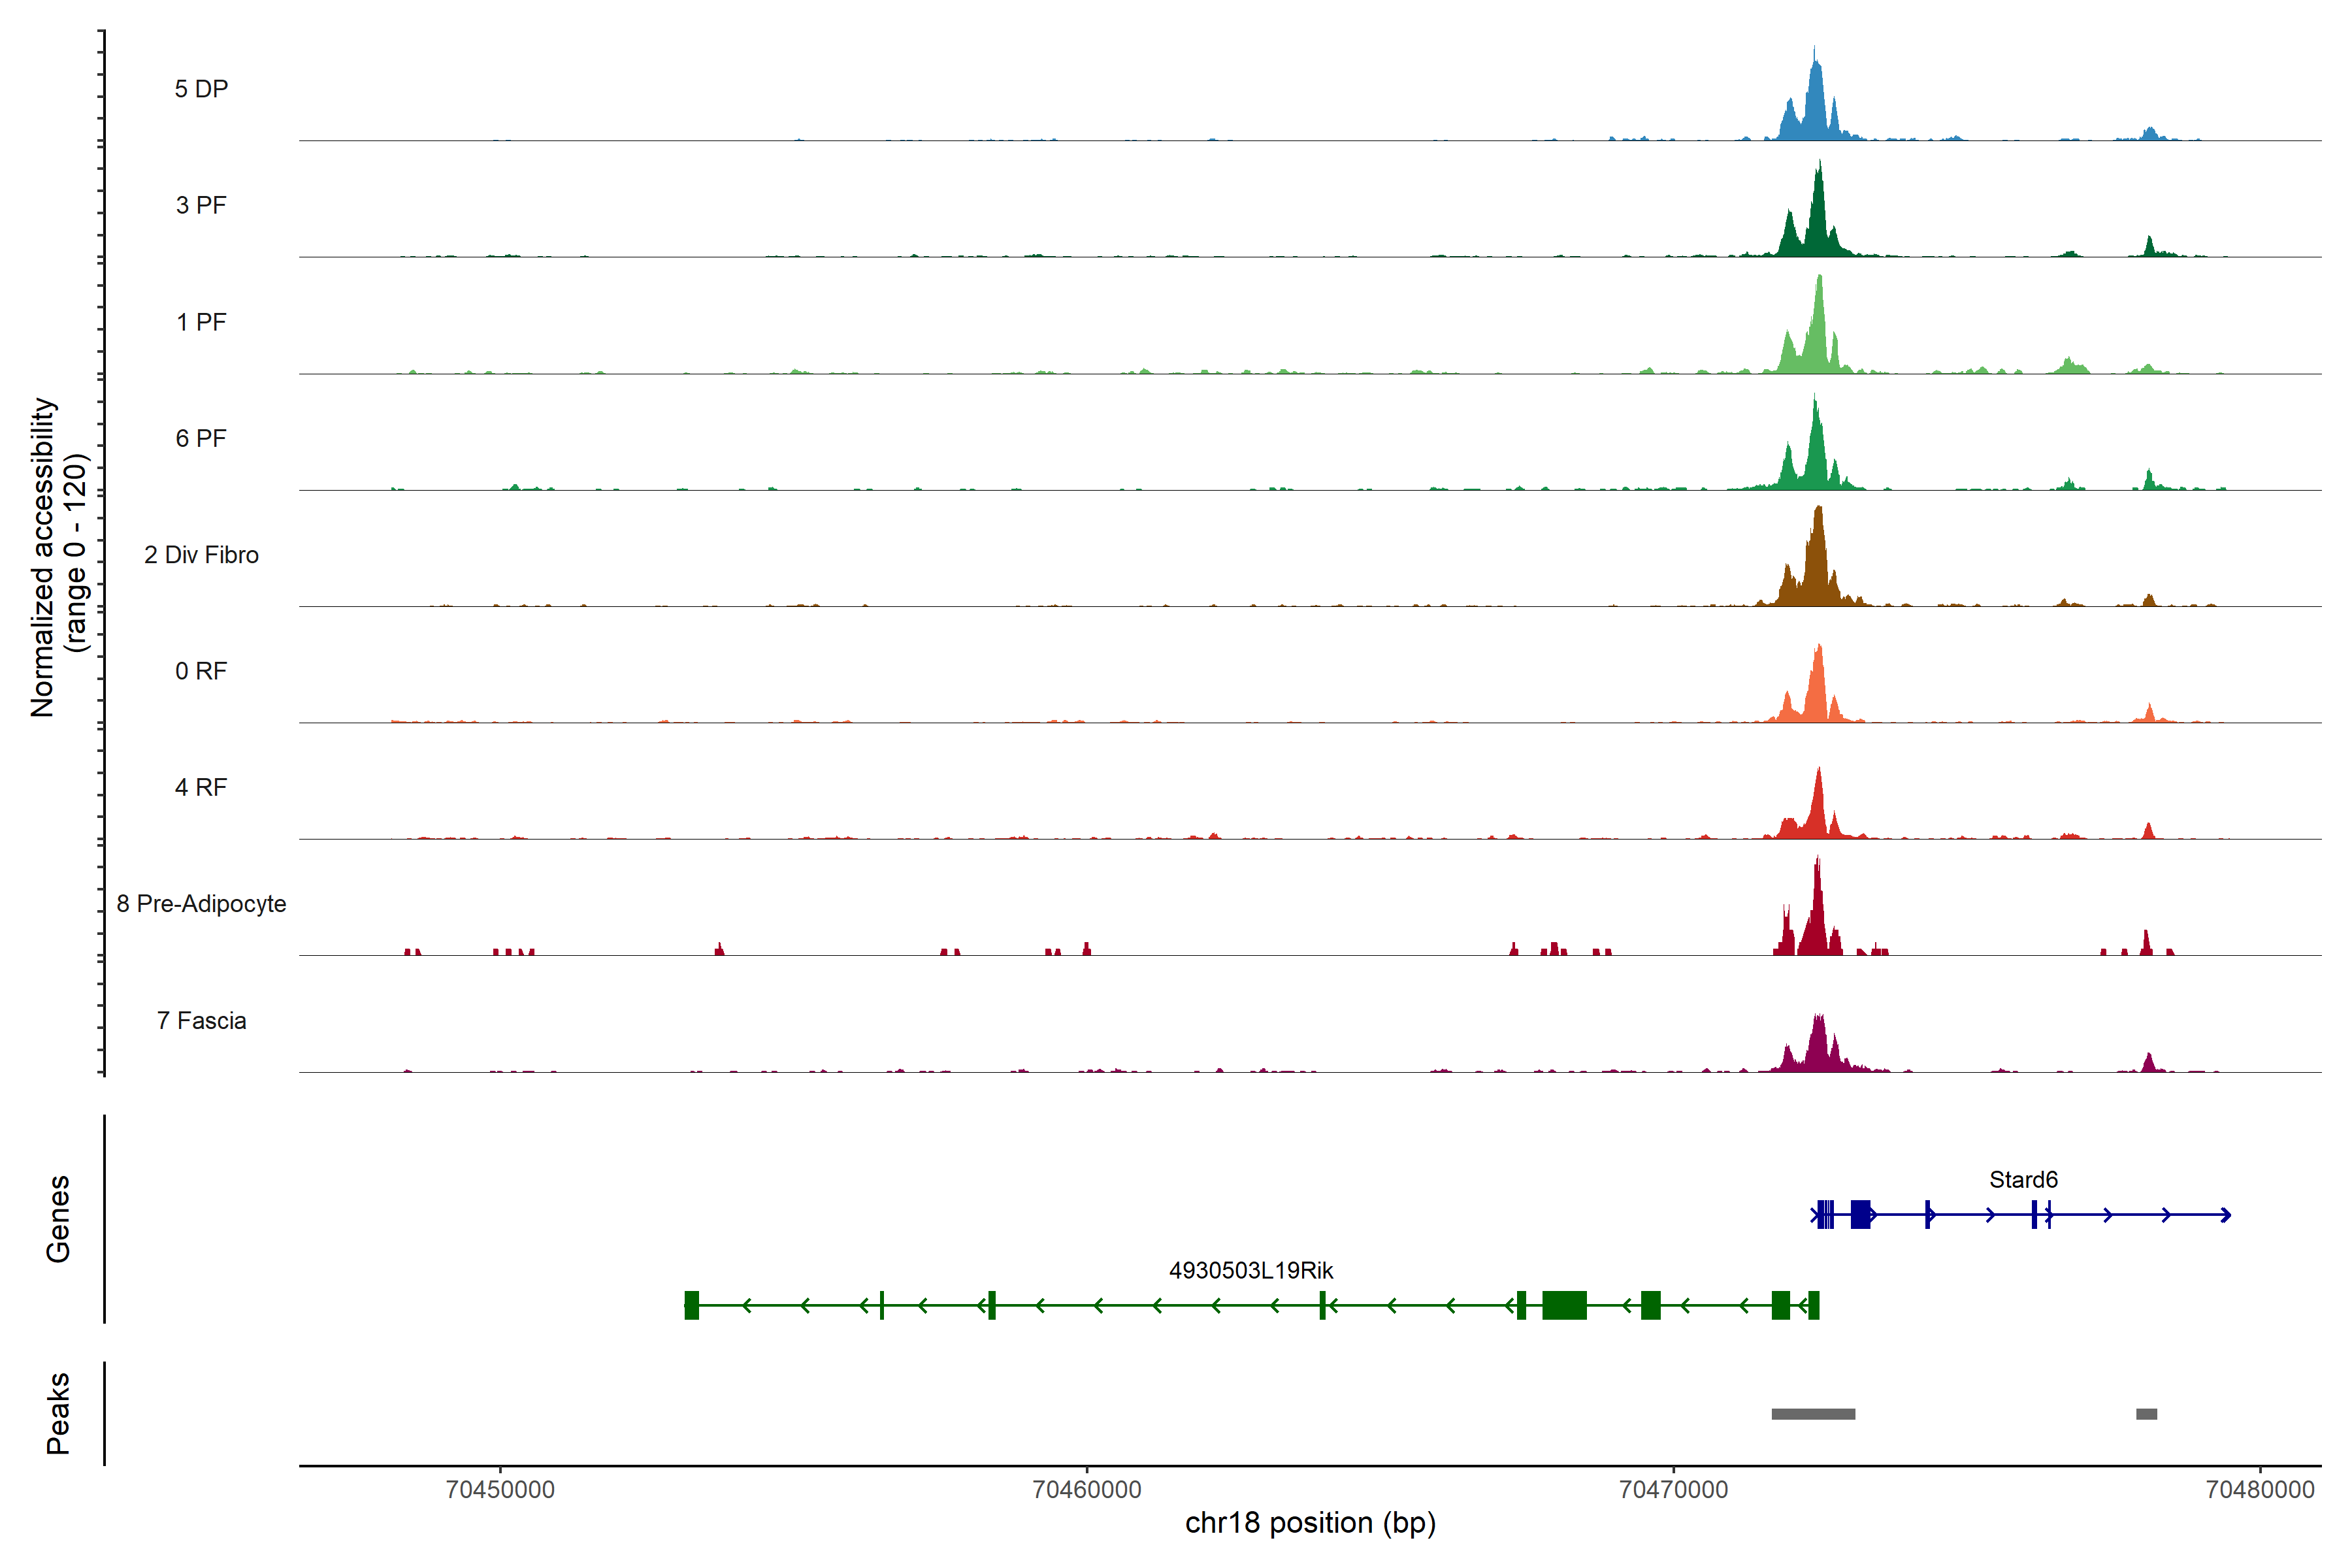
Task: Click the Stard6 gene name
Action: pos(2023,1180)
